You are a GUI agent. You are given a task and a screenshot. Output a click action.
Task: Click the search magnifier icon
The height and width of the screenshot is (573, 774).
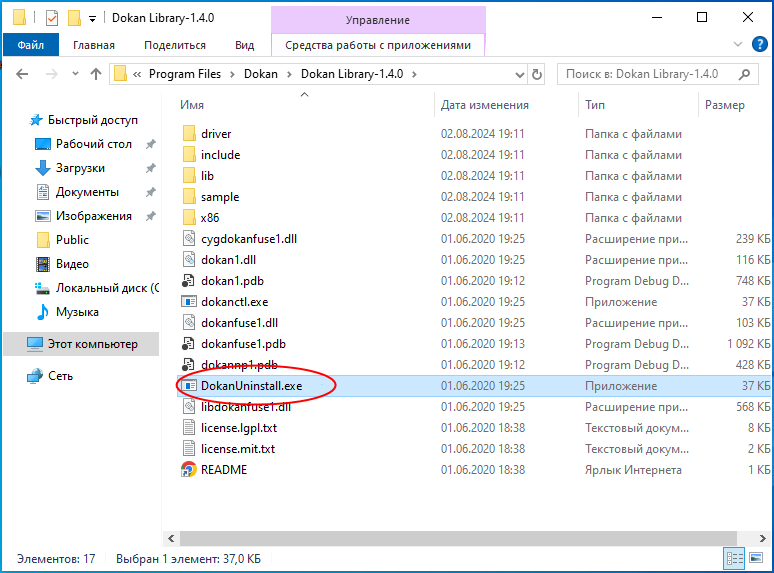(x=744, y=74)
